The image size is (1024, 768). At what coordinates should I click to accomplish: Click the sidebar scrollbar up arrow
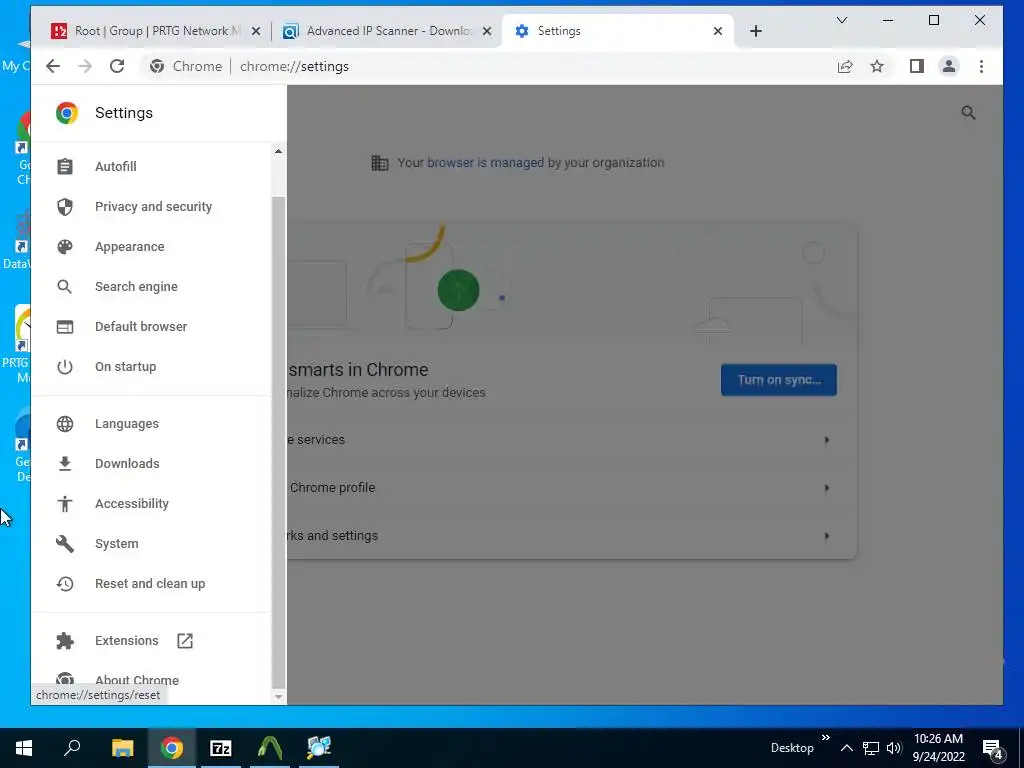coord(278,152)
